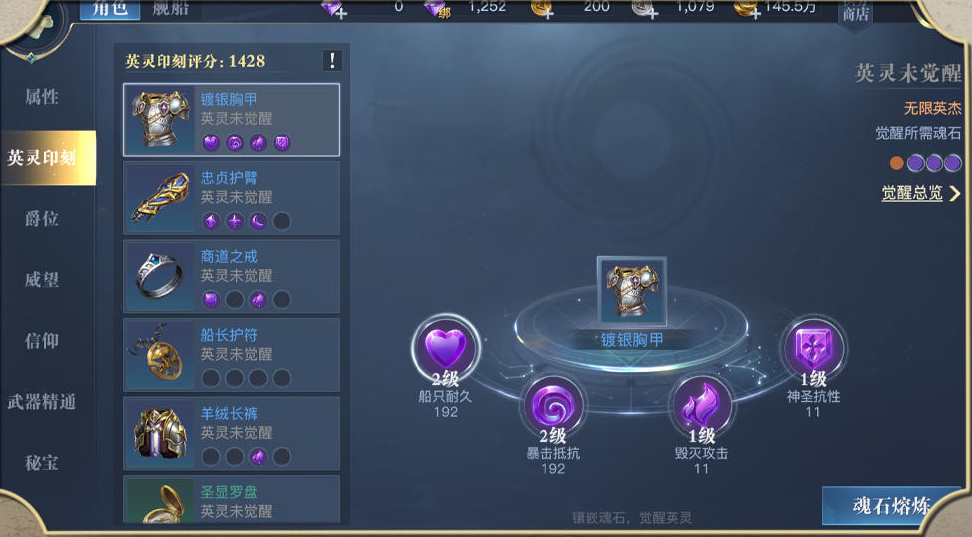Click the 魂石熔炼 button

point(891,505)
